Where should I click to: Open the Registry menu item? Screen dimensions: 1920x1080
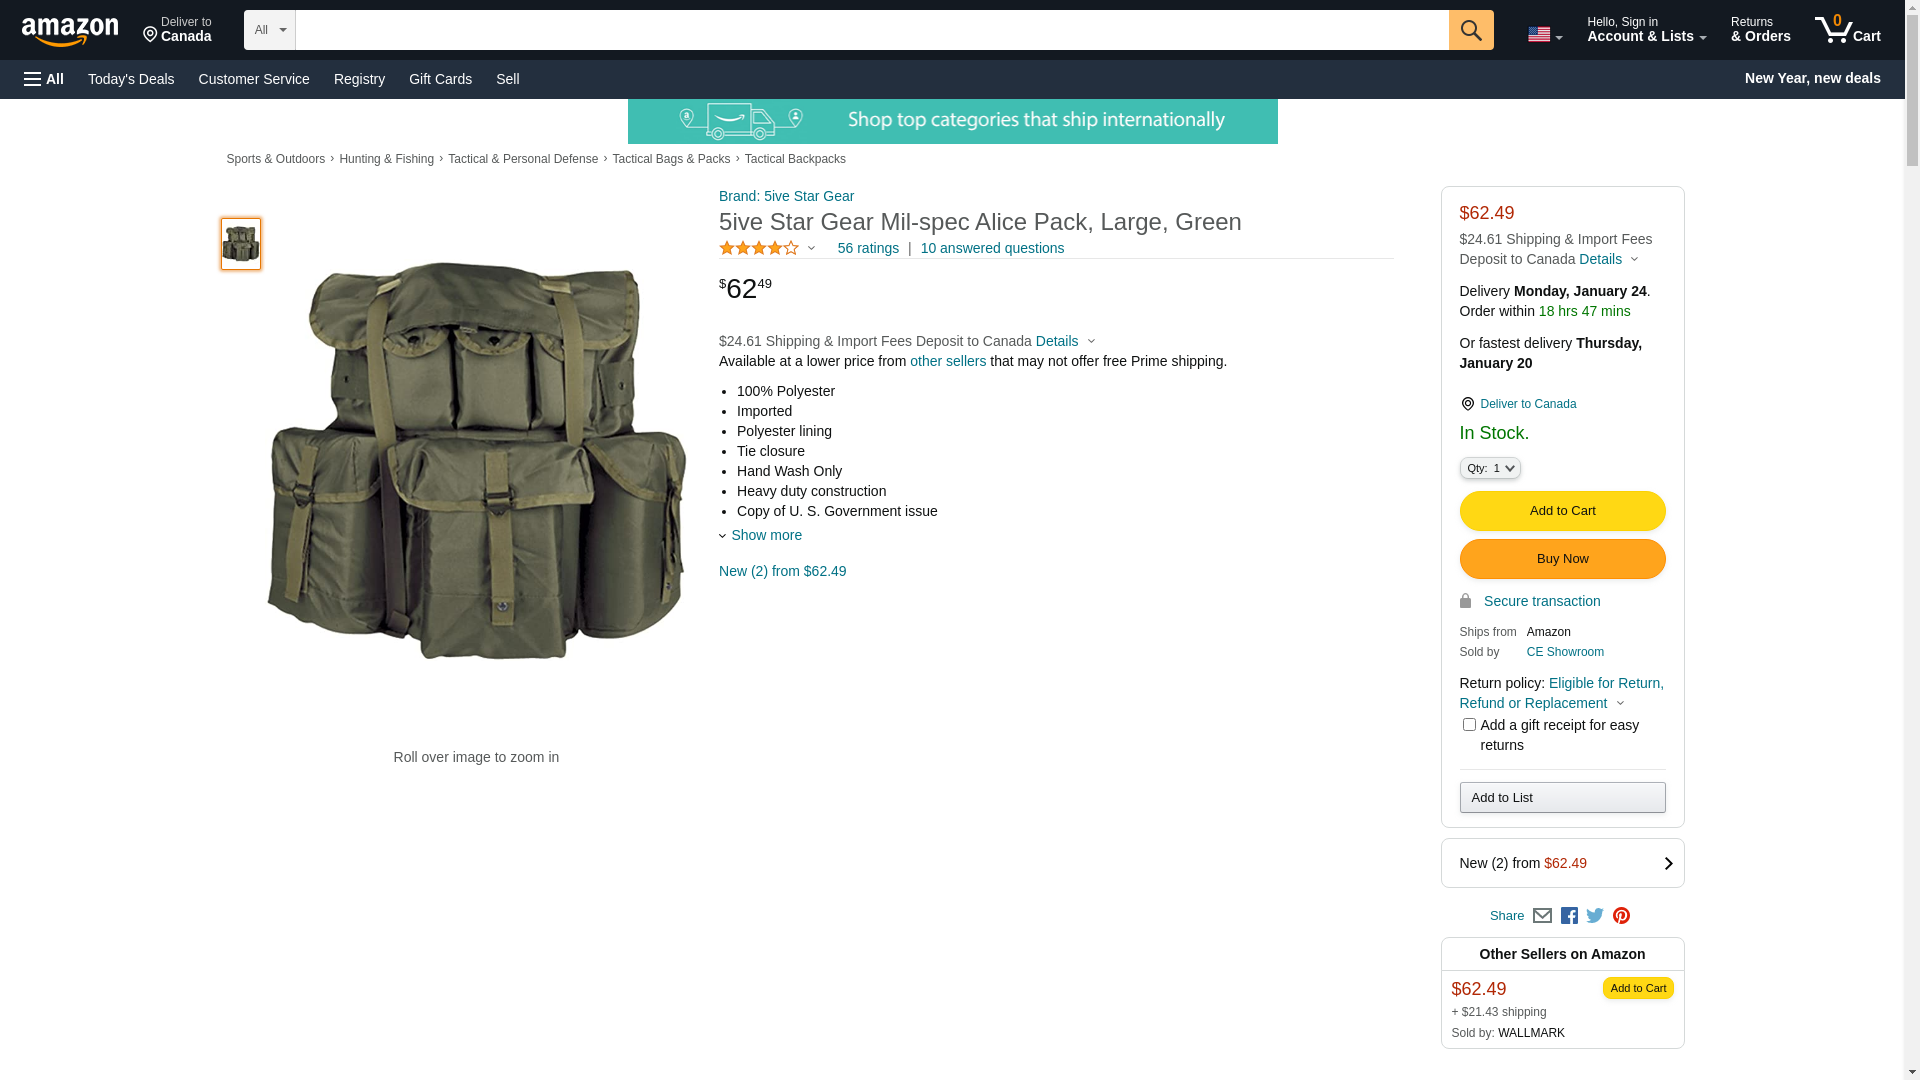tap(359, 79)
